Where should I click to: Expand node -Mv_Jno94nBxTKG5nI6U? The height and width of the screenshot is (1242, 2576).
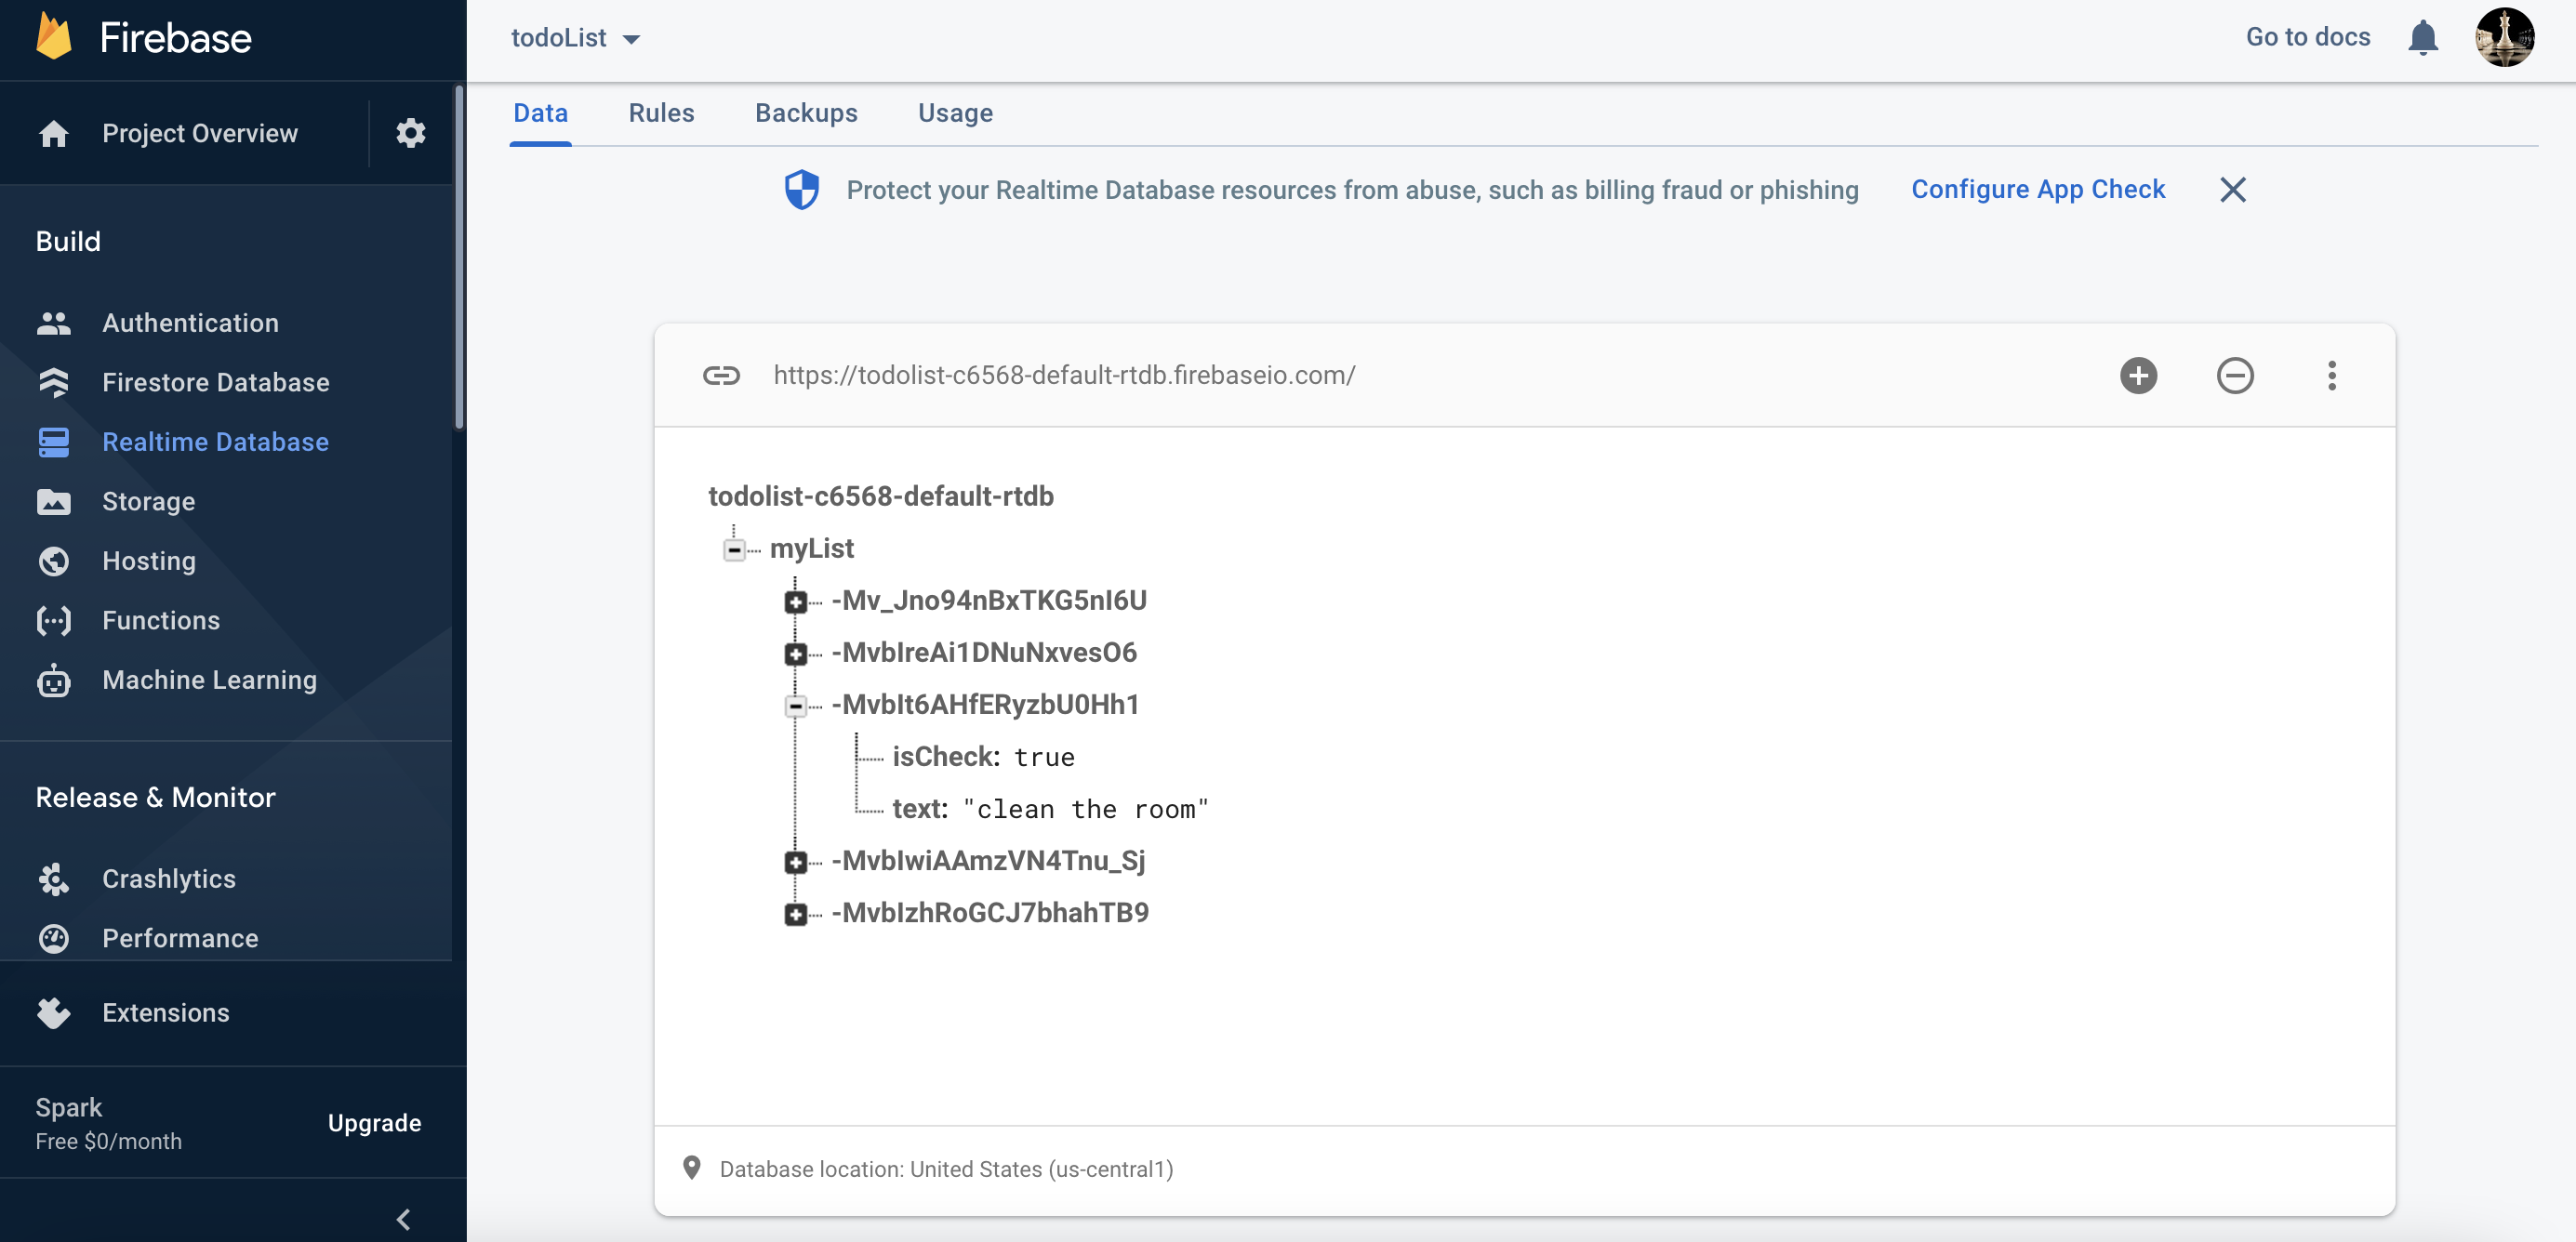[795, 601]
